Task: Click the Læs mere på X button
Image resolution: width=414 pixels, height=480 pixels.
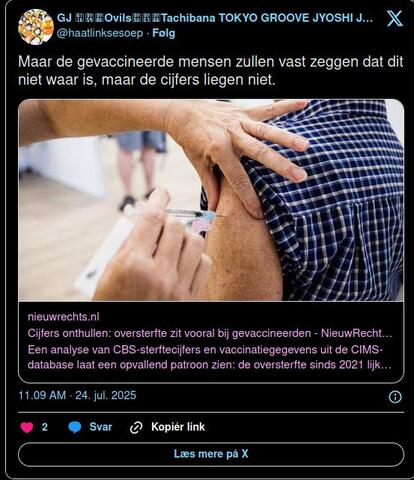Action: [211, 454]
